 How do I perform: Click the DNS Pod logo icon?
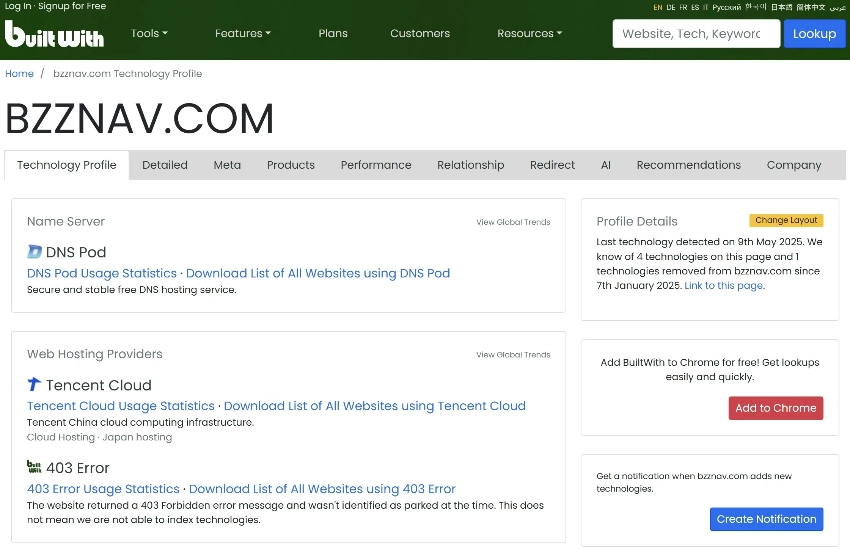(34, 251)
